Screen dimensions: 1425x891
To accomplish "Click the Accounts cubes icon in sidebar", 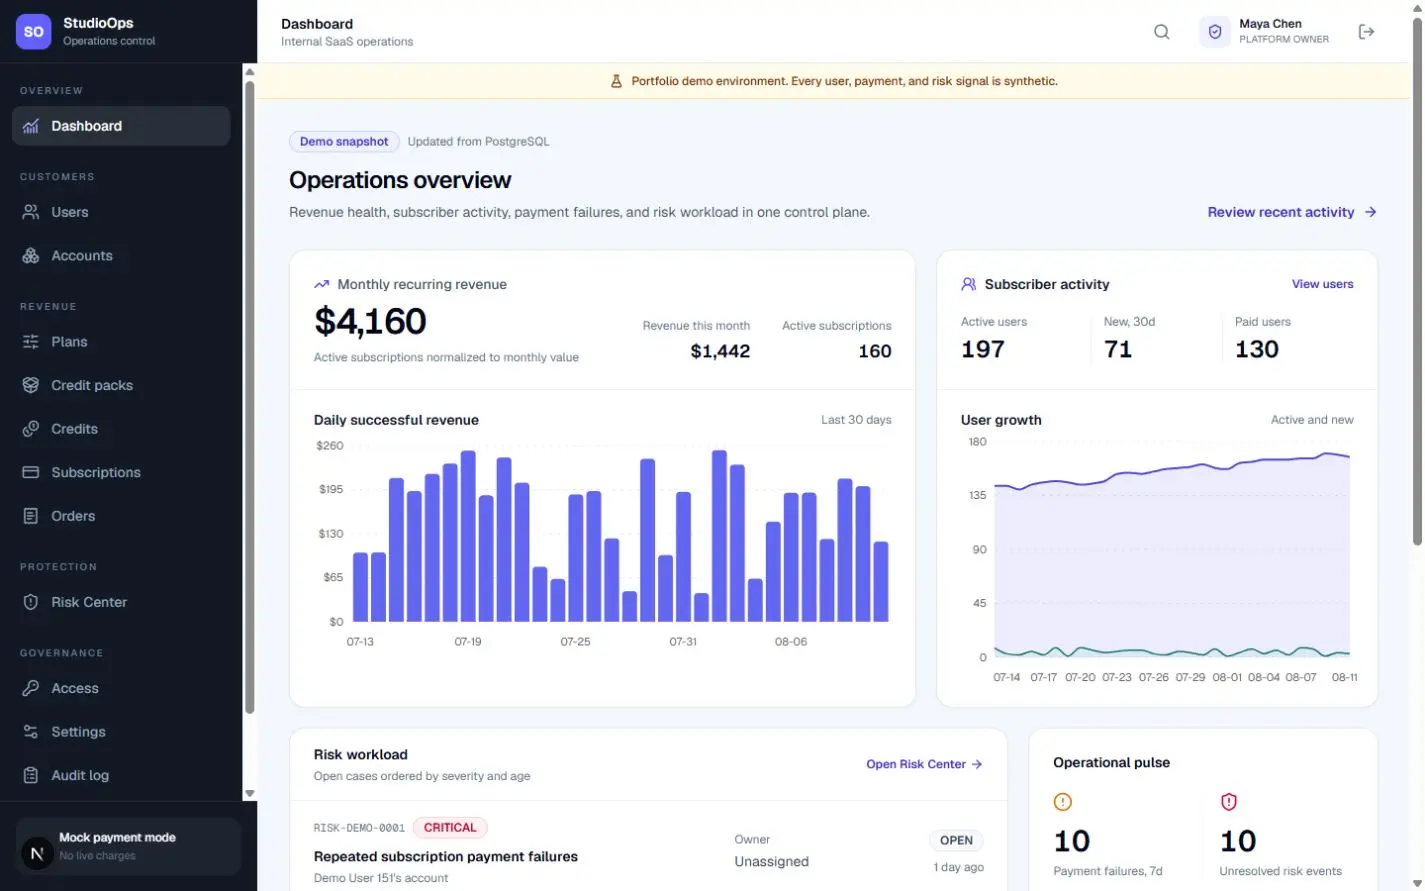I will (31, 256).
